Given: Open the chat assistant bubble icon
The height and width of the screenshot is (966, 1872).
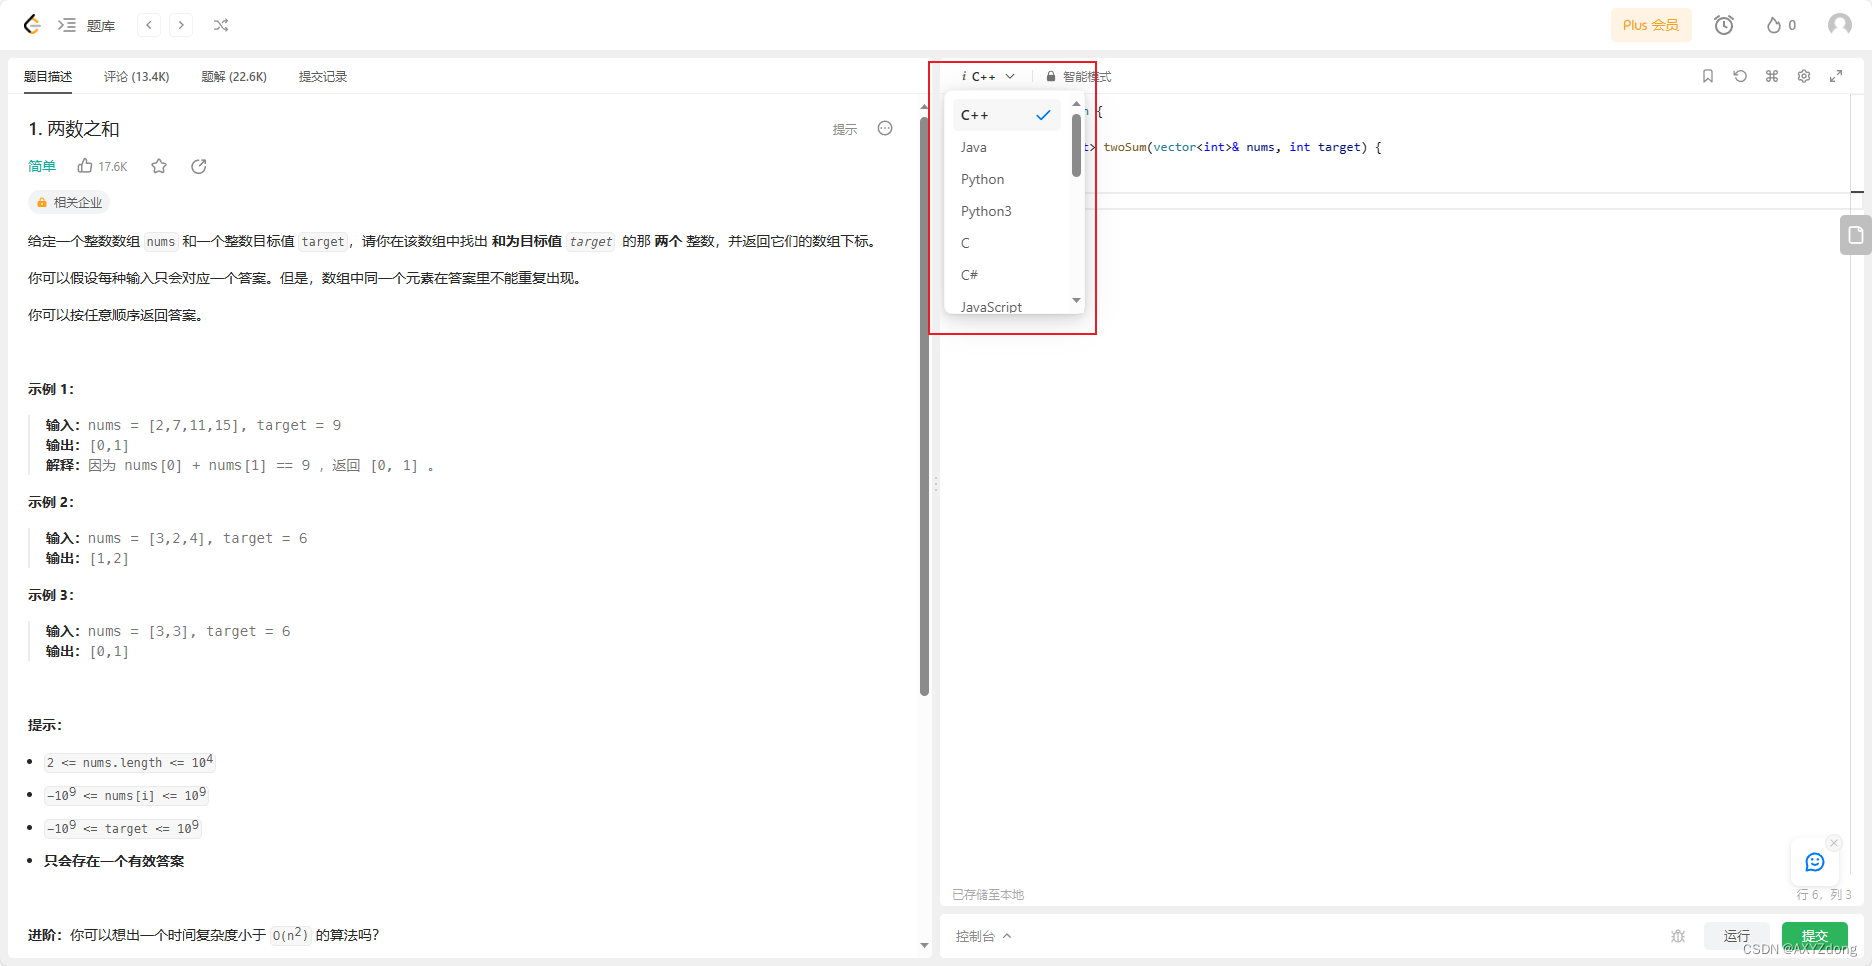Looking at the screenshot, I should point(1815,862).
